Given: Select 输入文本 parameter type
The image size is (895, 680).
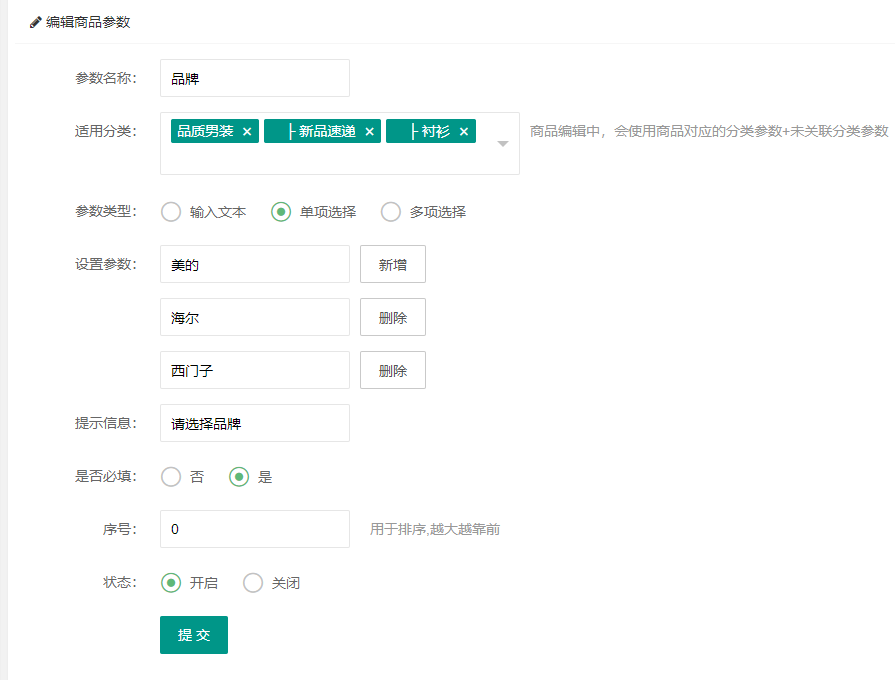Looking at the screenshot, I should pyautogui.click(x=171, y=212).
